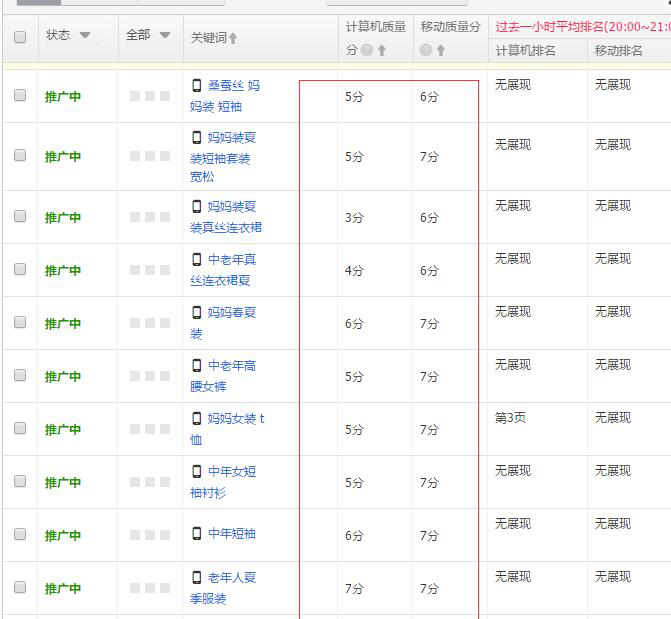Check the row for 妈妈装夏装短袖套装宽松
The width and height of the screenshot is (671, 619).
tap(20, 155)
